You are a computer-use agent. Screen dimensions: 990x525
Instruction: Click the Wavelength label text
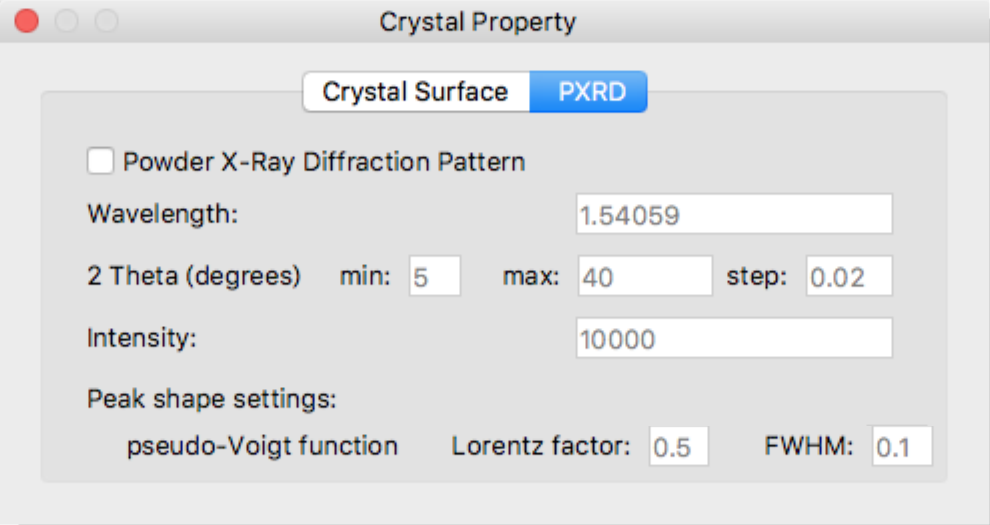pos(163,215)
